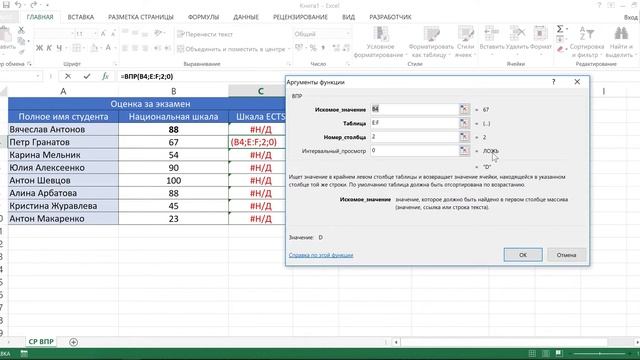Choose the font color letter A
The width and height of the screenshot is (640, 360).
pos(108,48)
